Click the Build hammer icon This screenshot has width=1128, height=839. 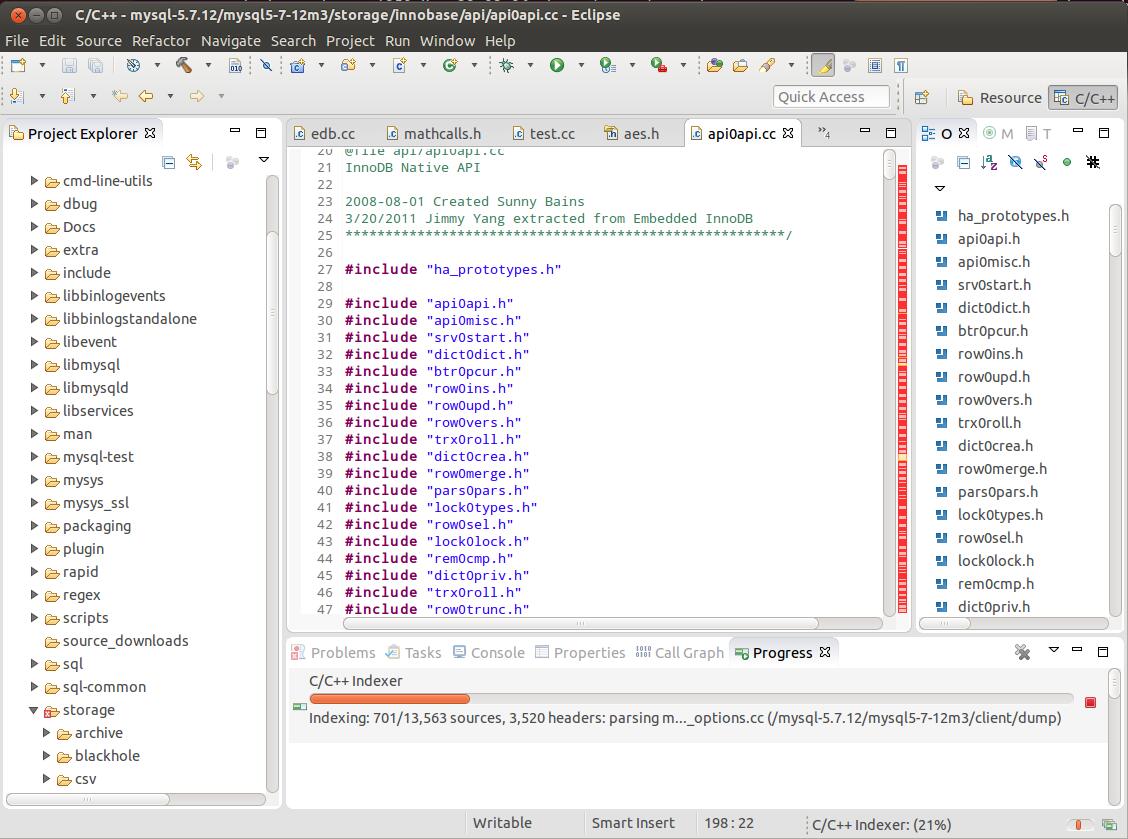[x=183, y=65]
